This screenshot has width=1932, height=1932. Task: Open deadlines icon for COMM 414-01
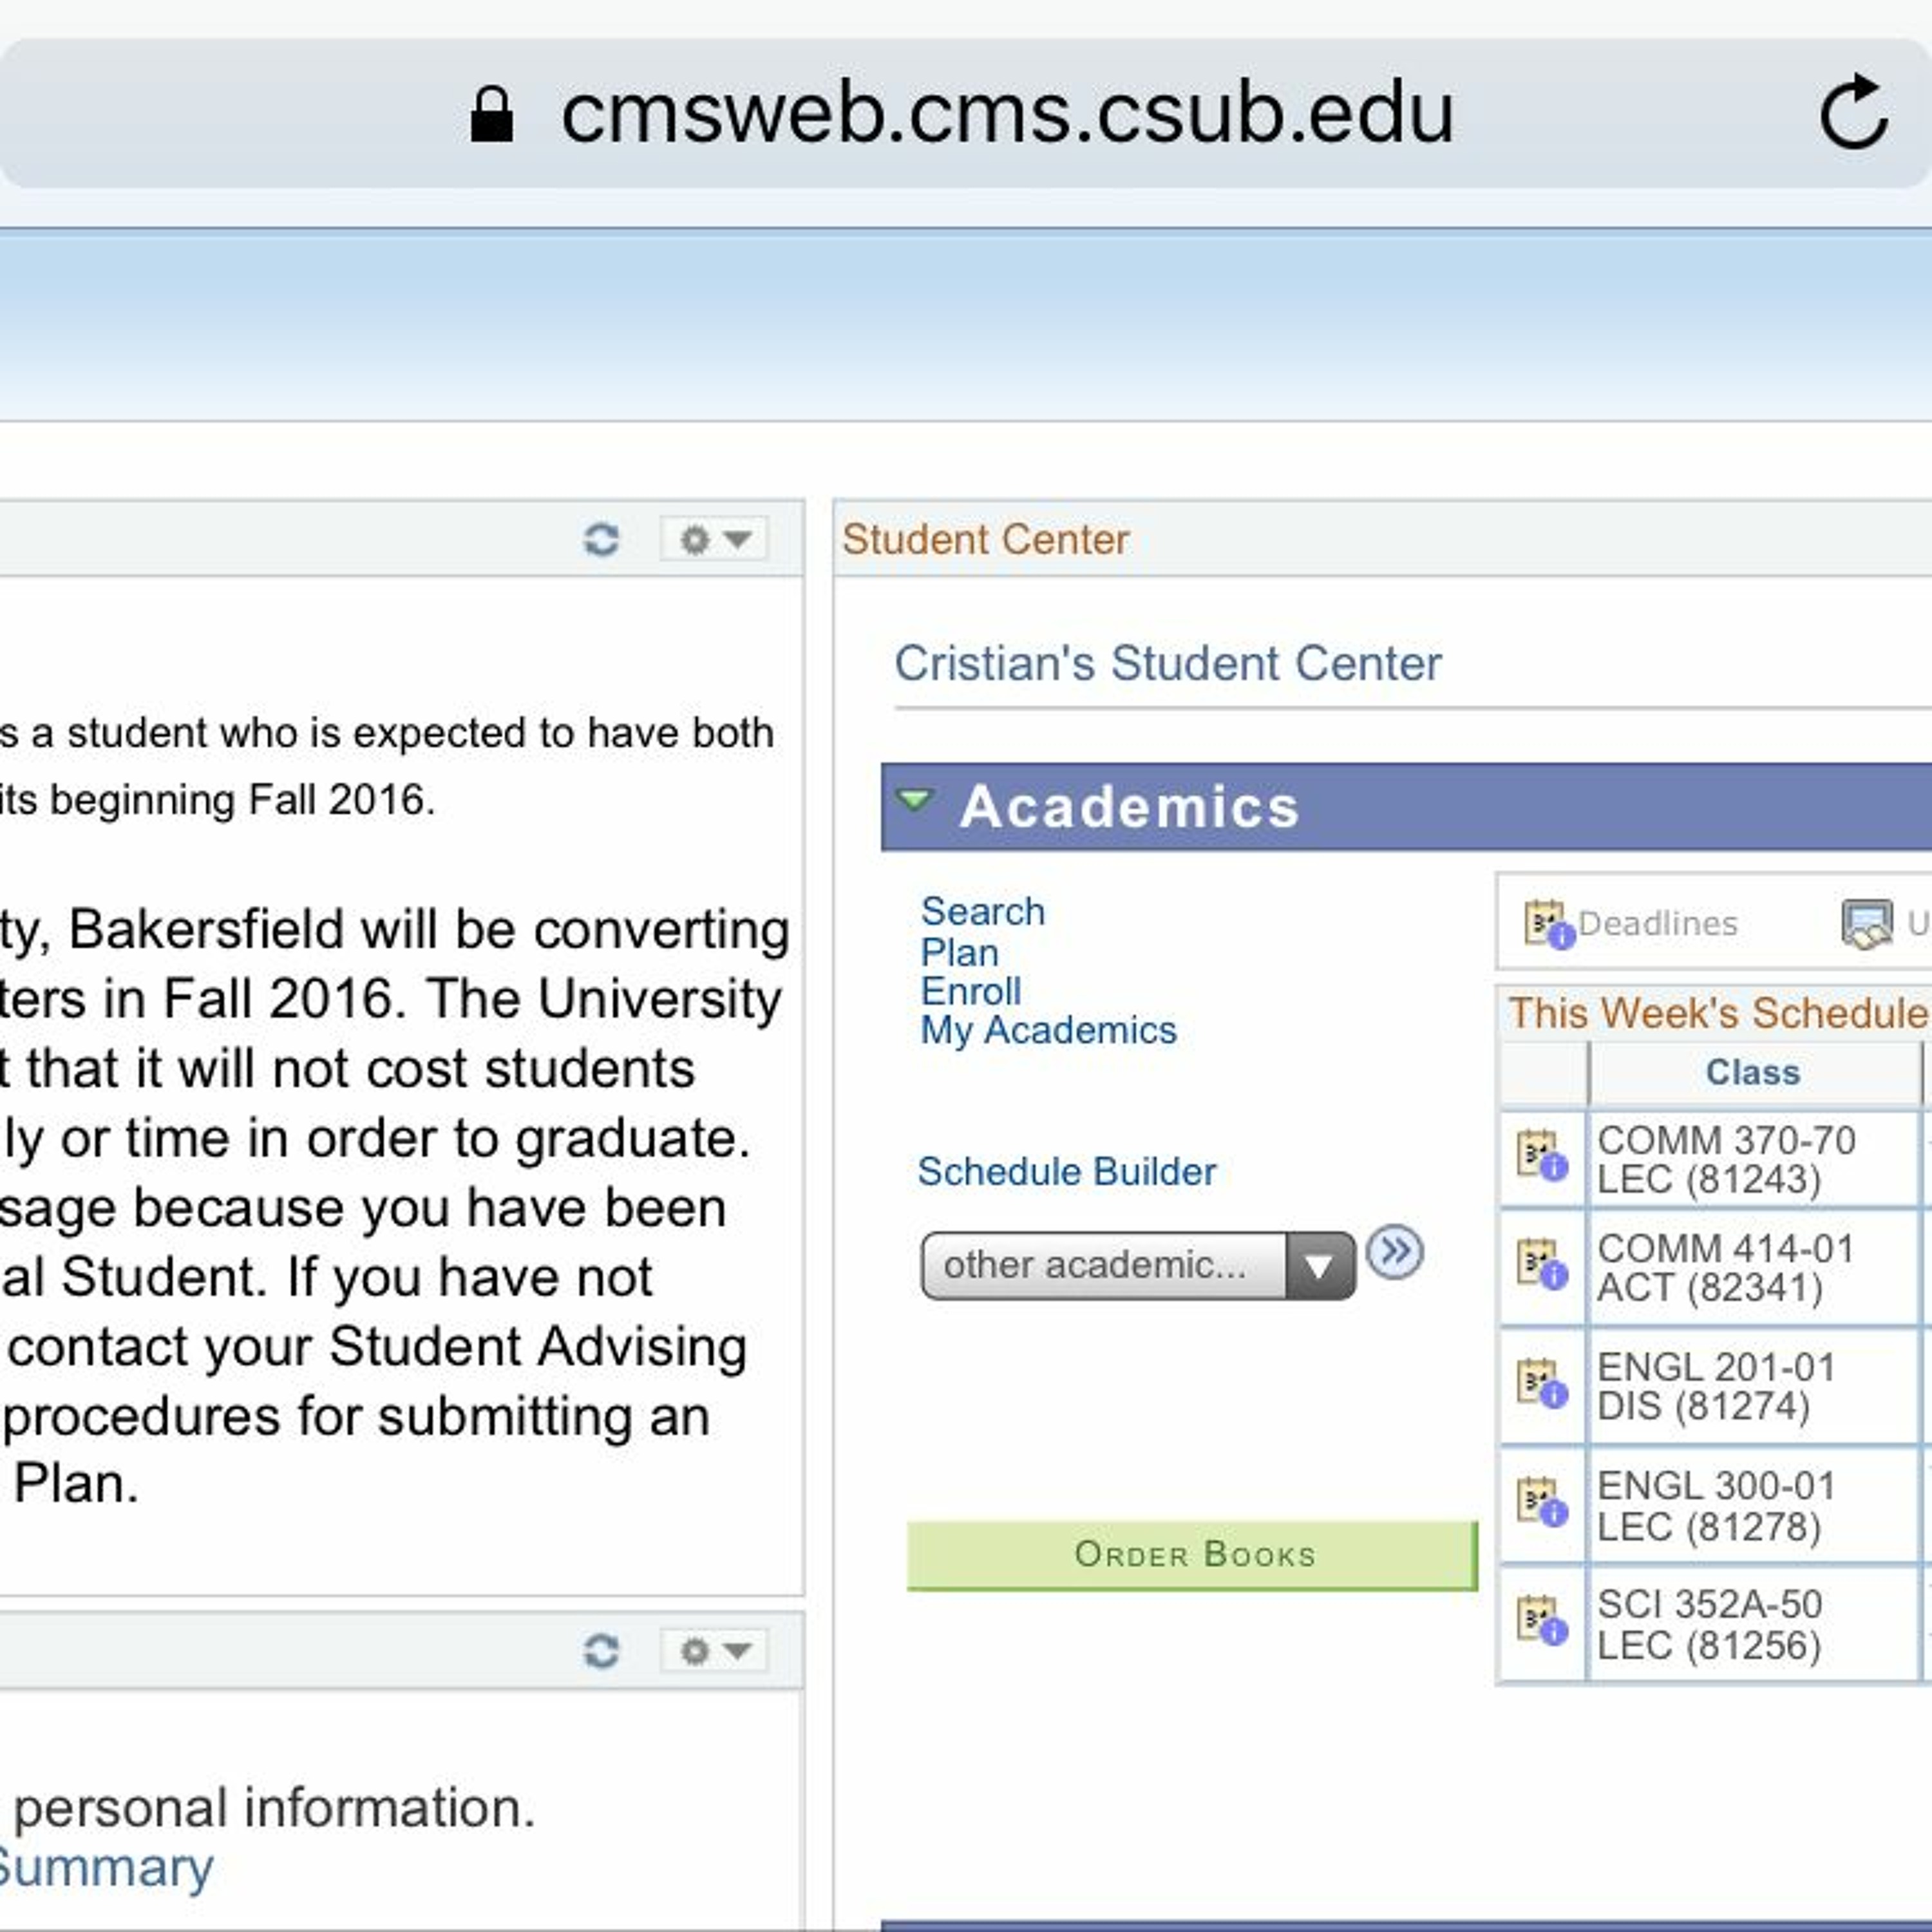1541,1265
